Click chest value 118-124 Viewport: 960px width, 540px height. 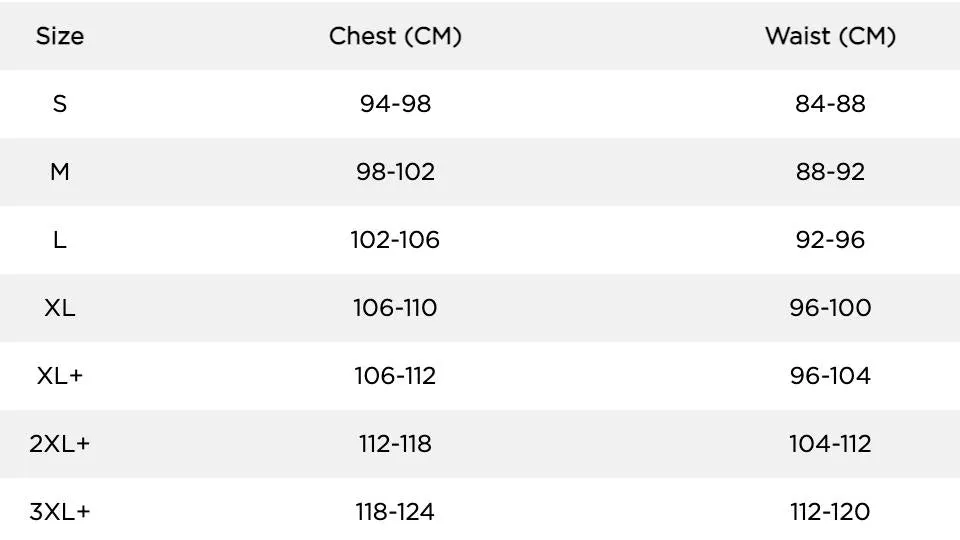(395, 512)
